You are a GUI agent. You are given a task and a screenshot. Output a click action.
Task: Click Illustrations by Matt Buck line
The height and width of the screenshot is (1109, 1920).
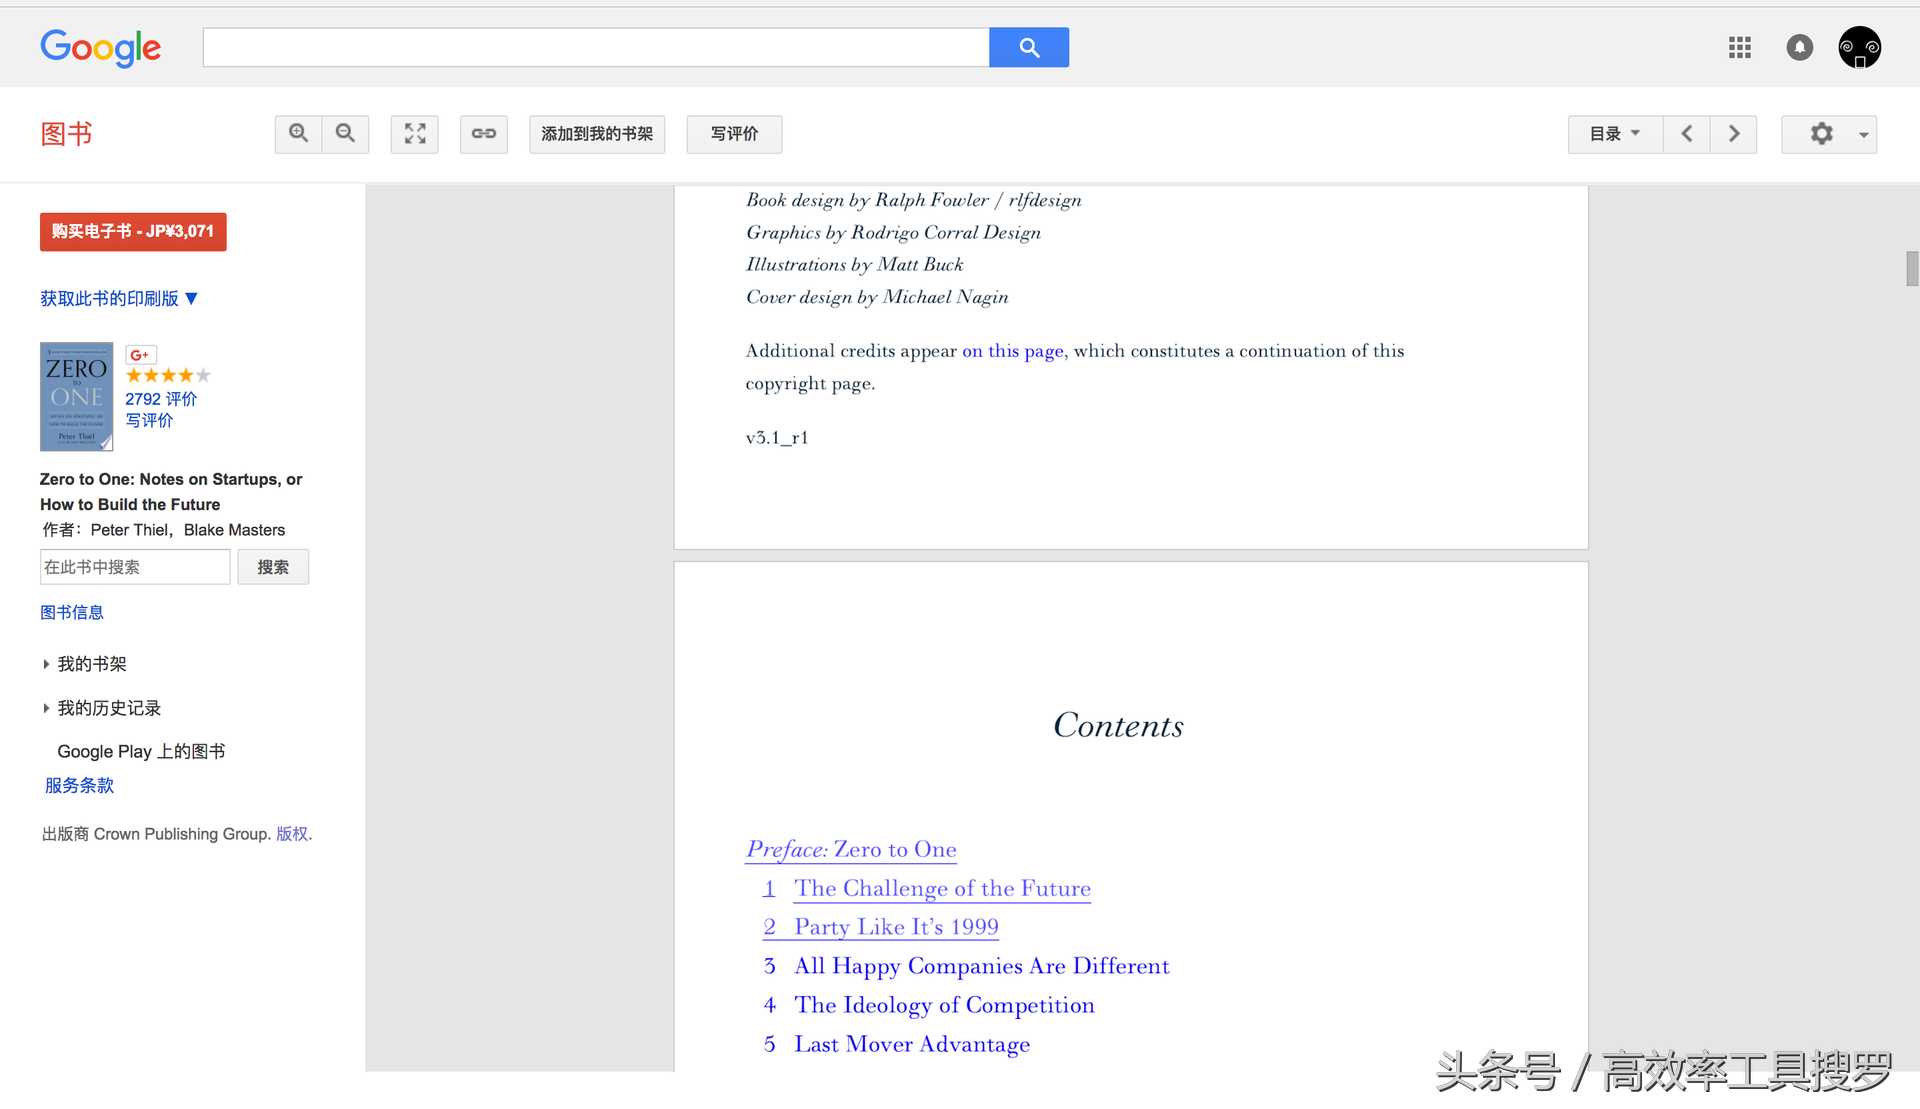pos(855,265)
